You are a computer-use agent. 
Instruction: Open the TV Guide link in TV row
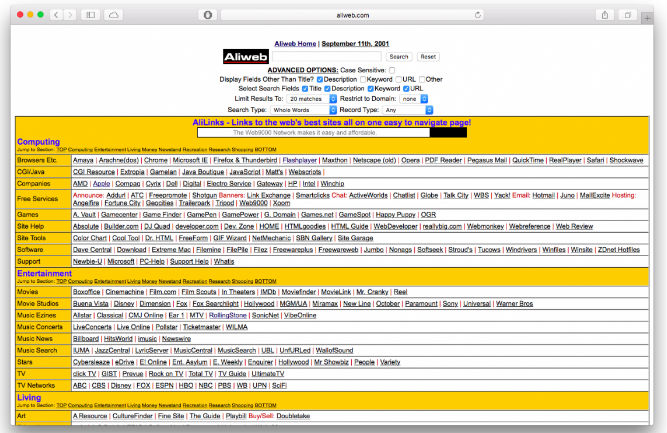coord(232,374)
